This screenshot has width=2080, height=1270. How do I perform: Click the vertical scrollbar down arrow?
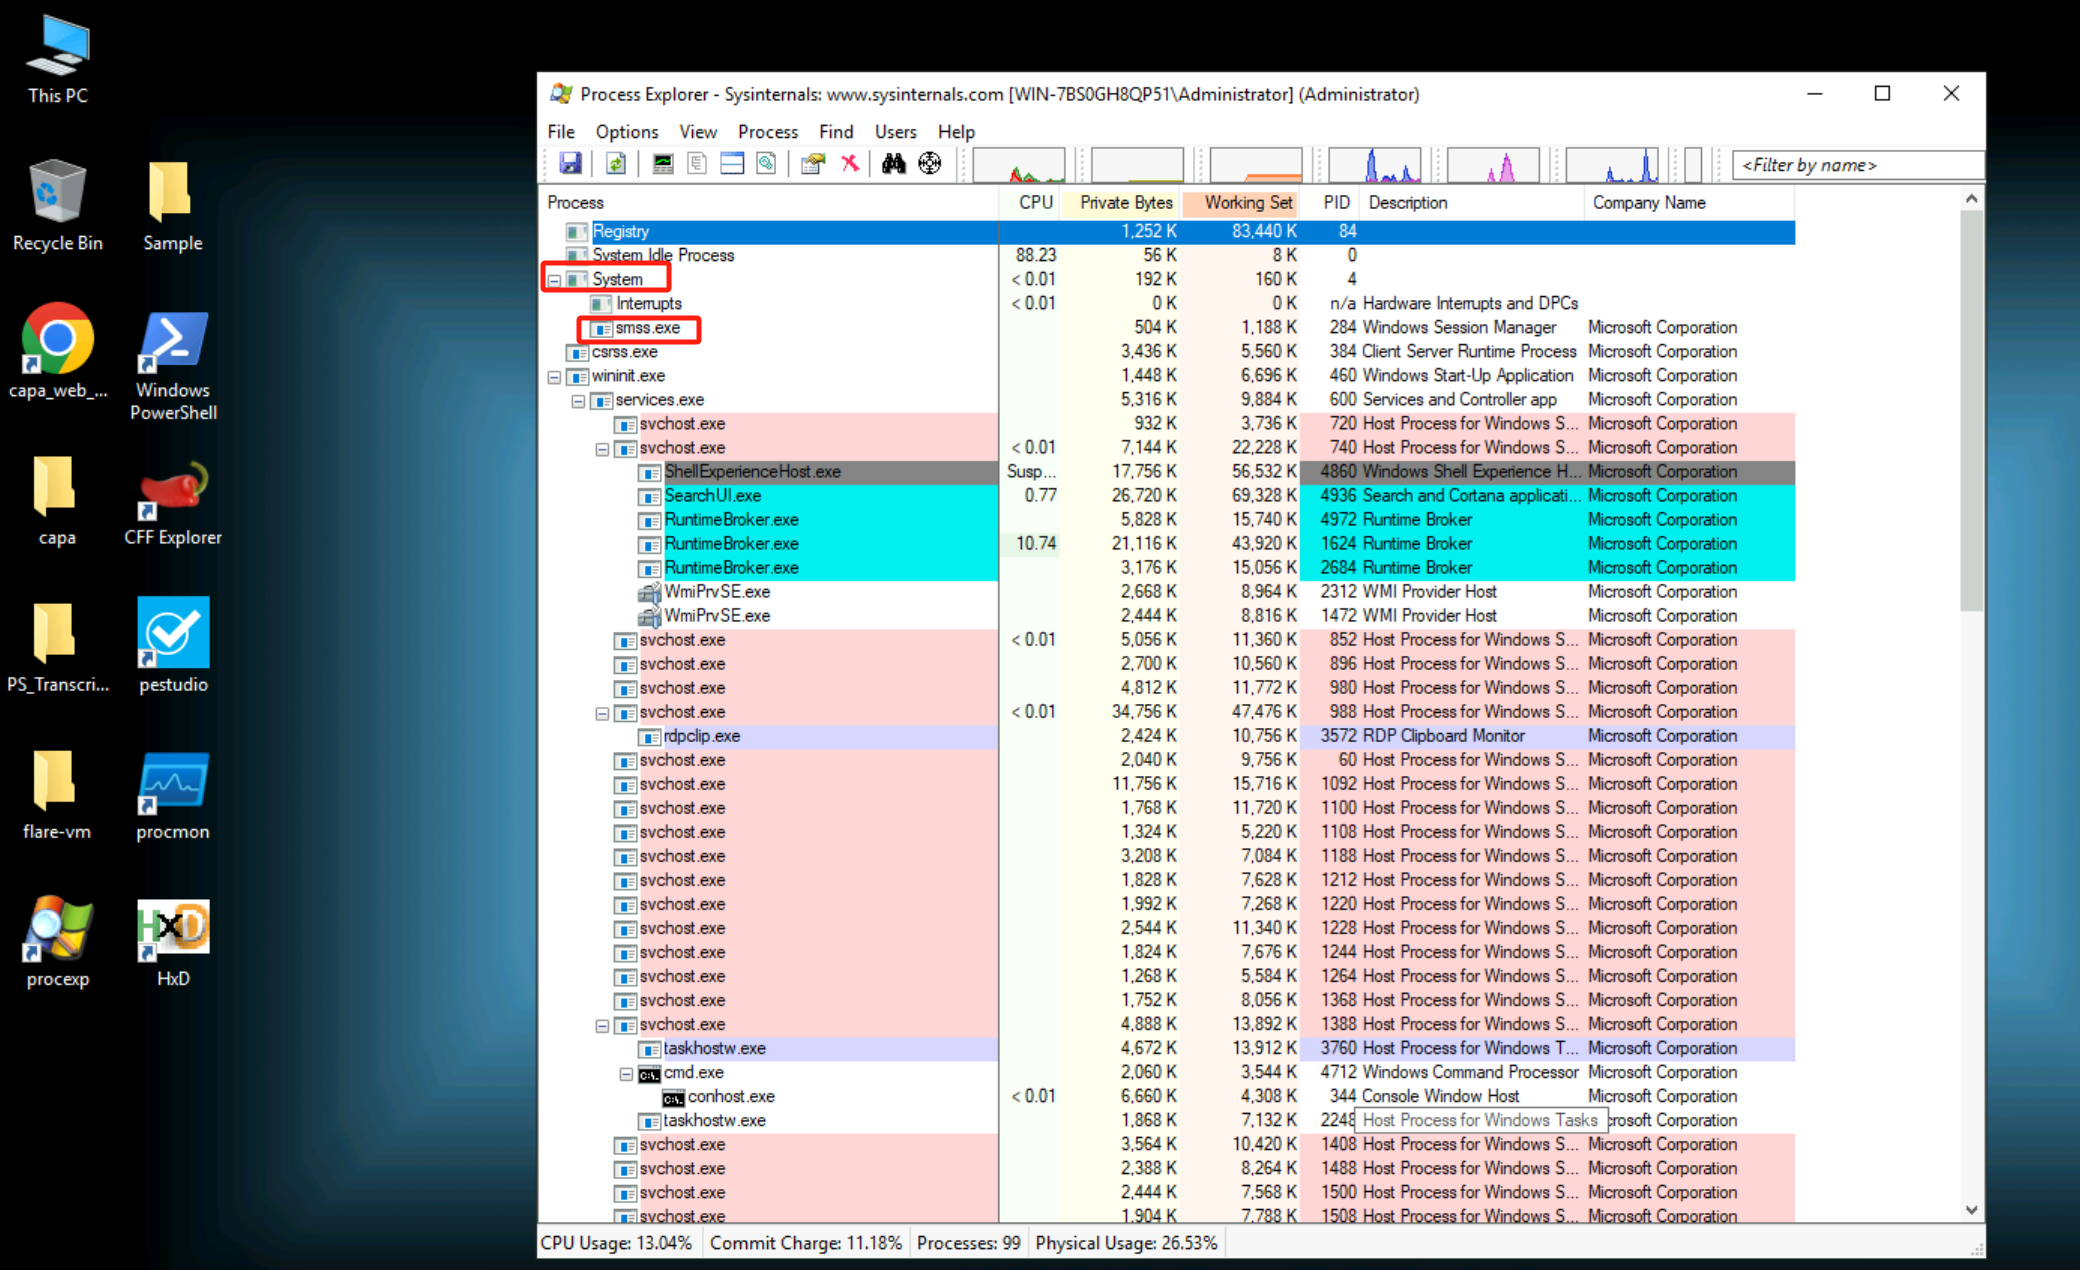click(1971, 1210)
